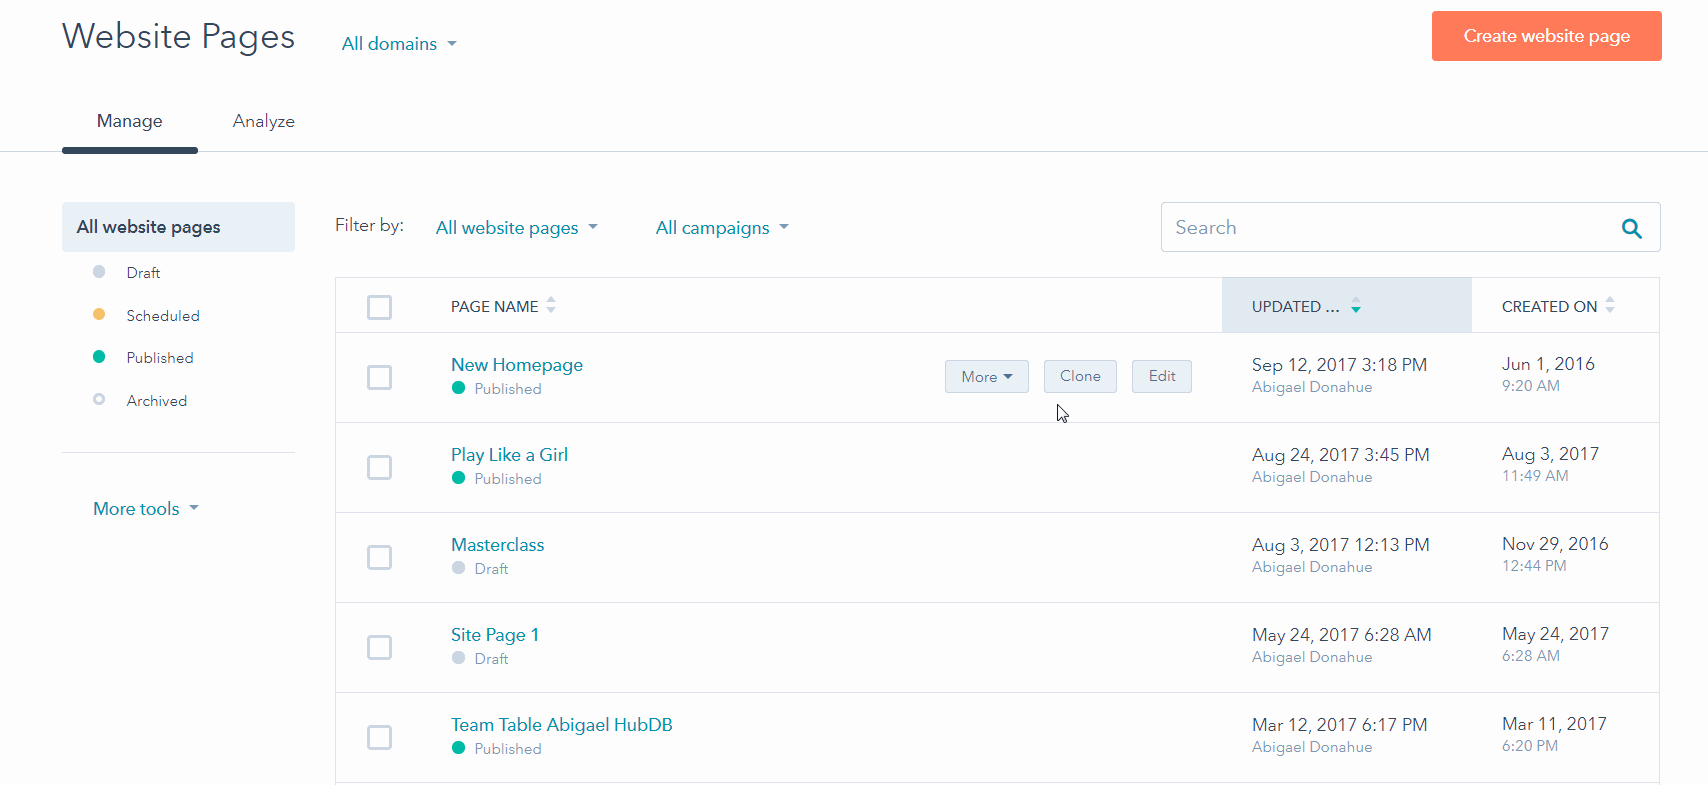Select All website pages in the sidebar
The width and height of the screenshot is (1708, 785).
178,227
